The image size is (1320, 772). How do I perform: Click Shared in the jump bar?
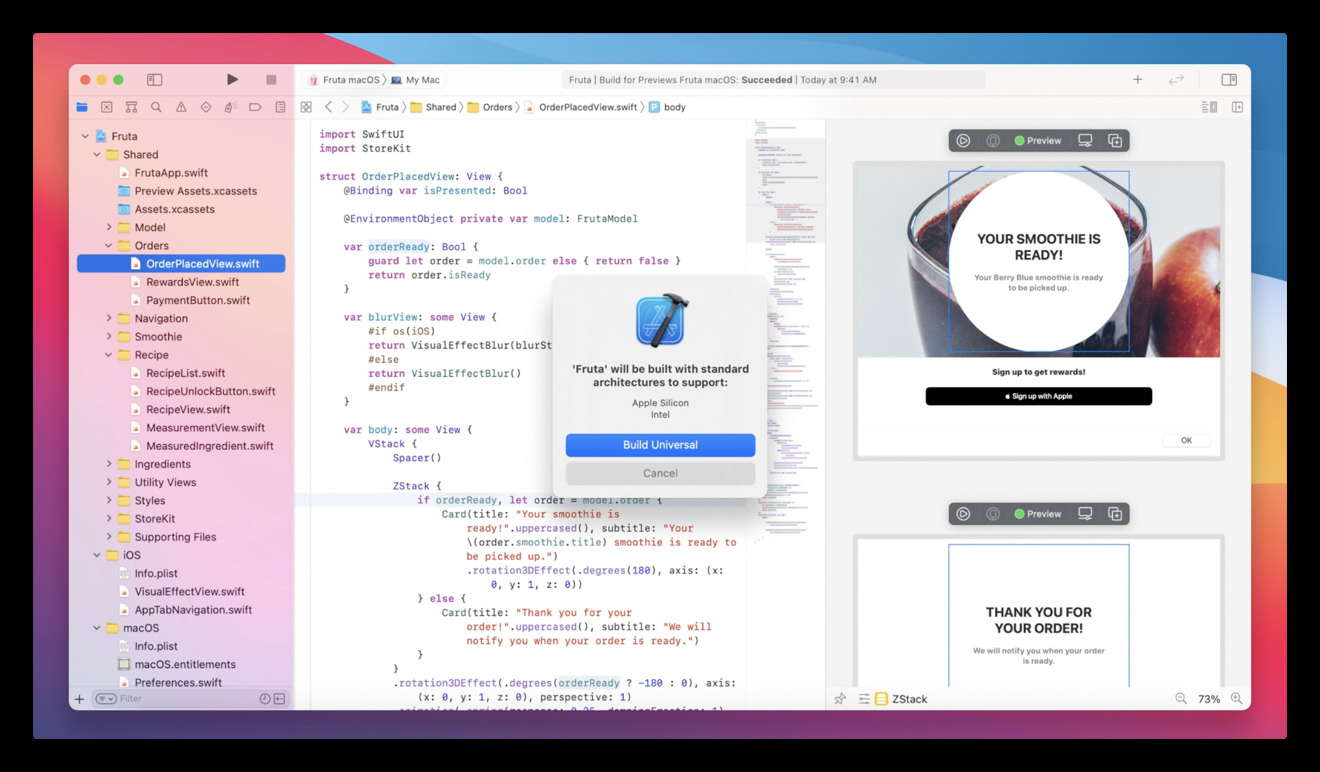click(433, 107)
